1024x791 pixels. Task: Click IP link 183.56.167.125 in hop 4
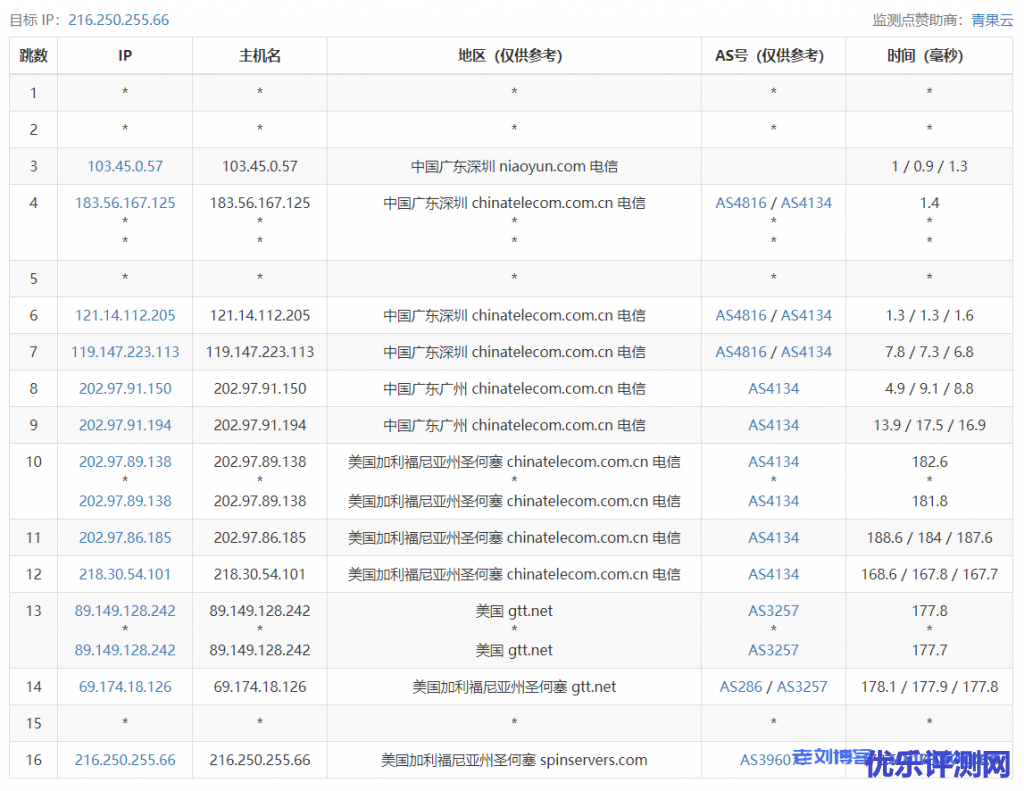click(125, 203)
